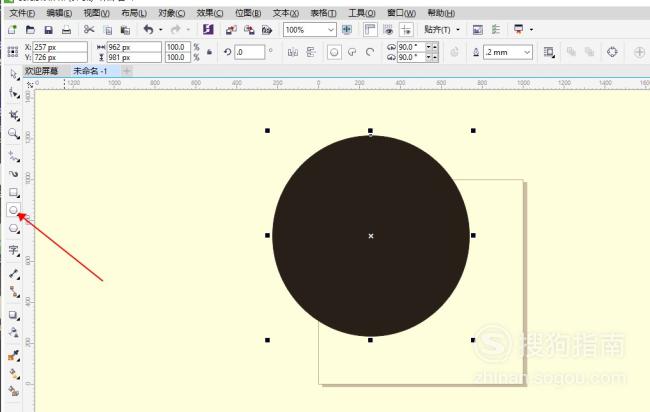Select the Interactive Fill tool
Viewport: 650px width, 412px height.
(x=14, y=373)
